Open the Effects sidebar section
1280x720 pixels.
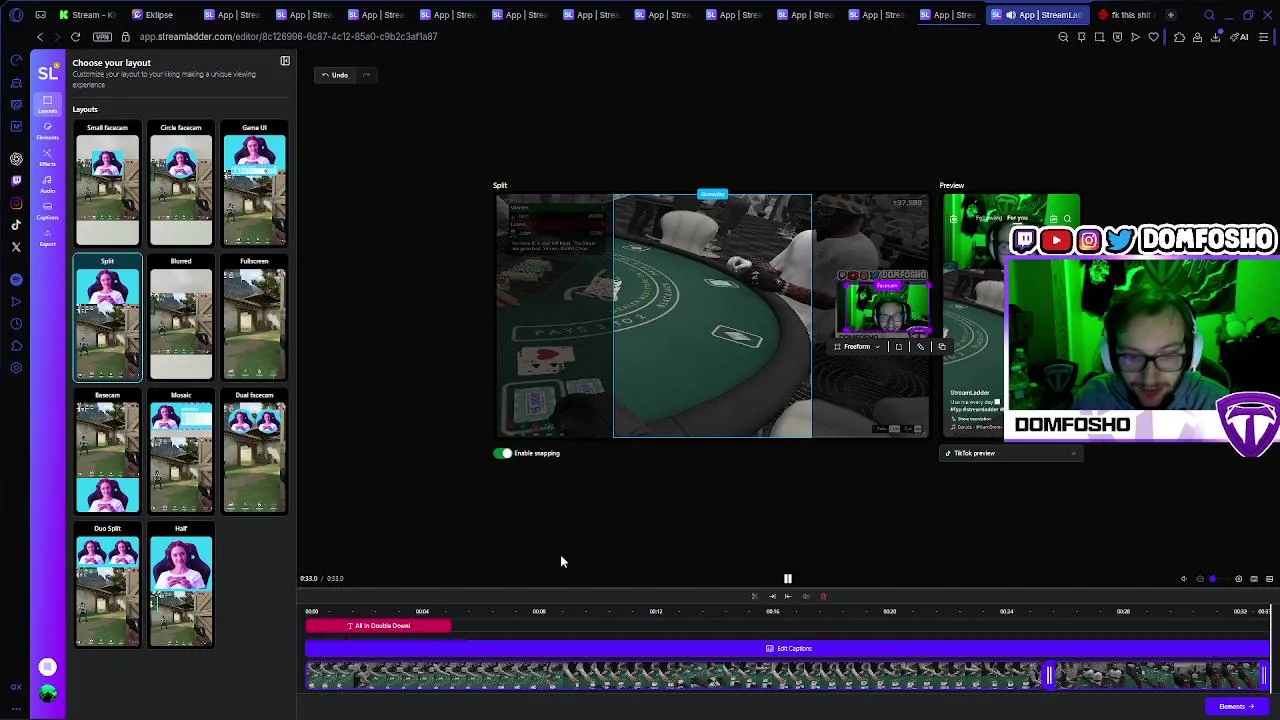[47, 157]
